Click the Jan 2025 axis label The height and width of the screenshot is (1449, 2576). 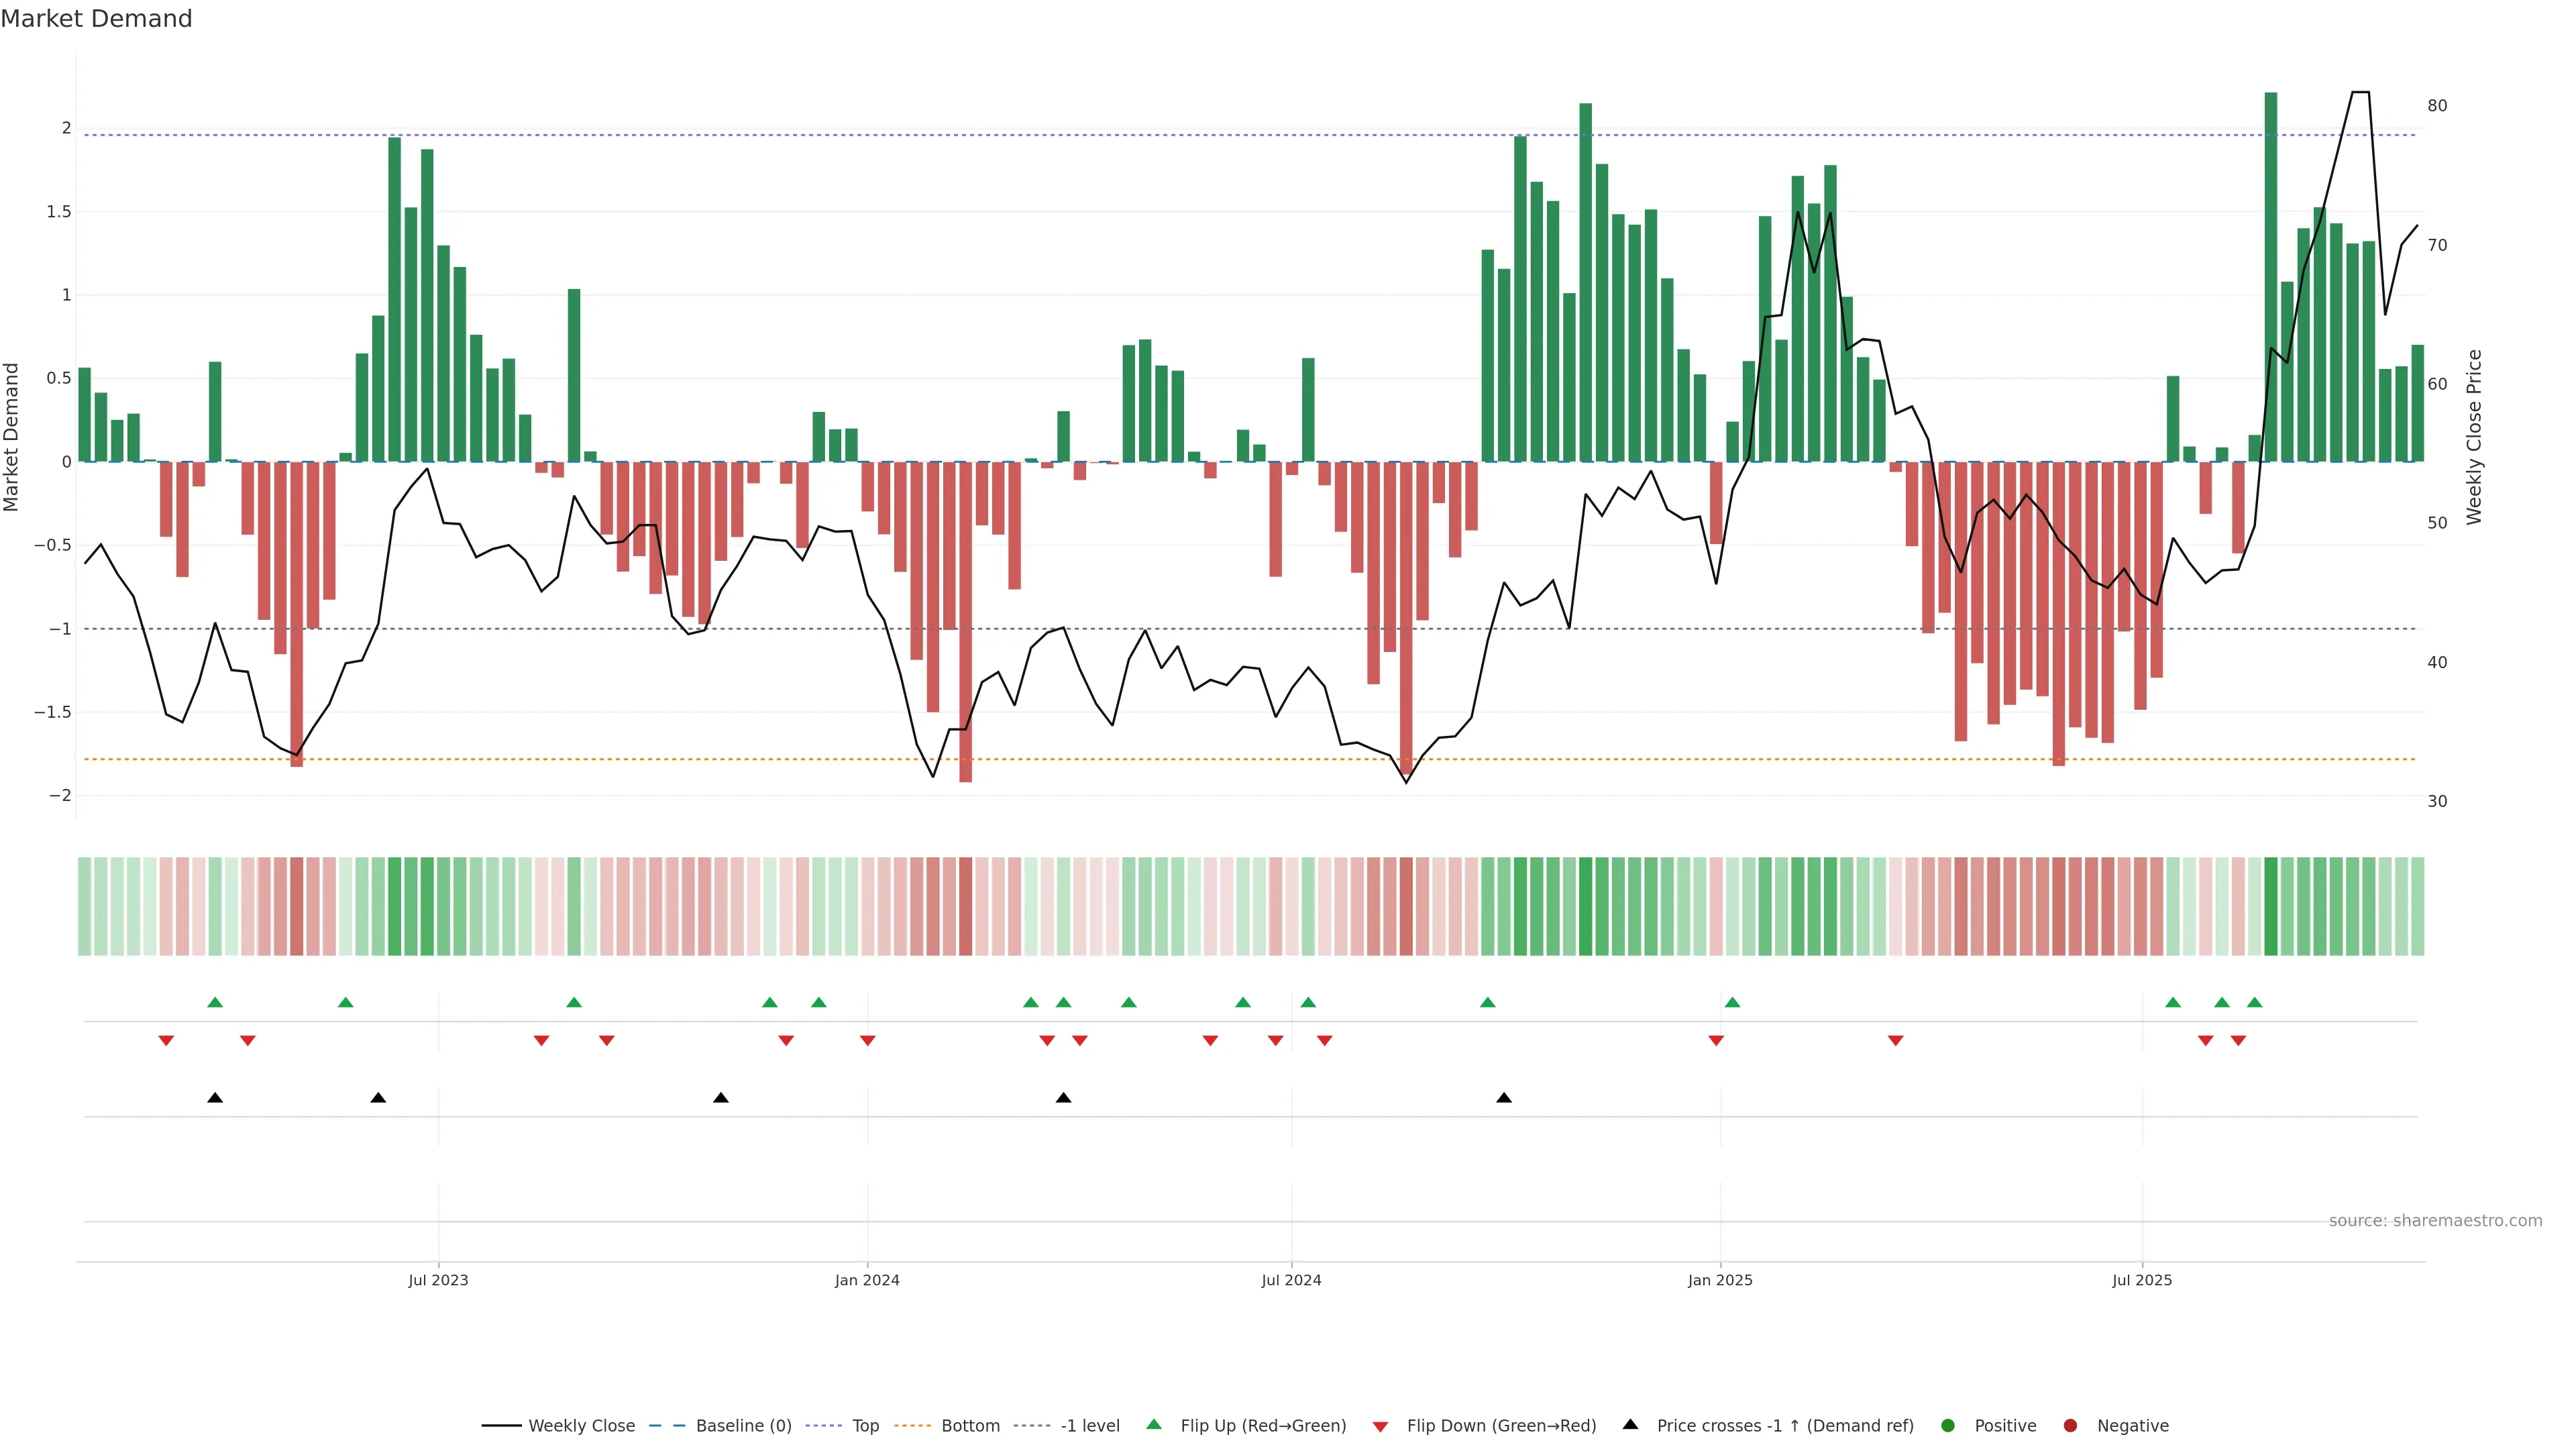pos(1720,1280)
